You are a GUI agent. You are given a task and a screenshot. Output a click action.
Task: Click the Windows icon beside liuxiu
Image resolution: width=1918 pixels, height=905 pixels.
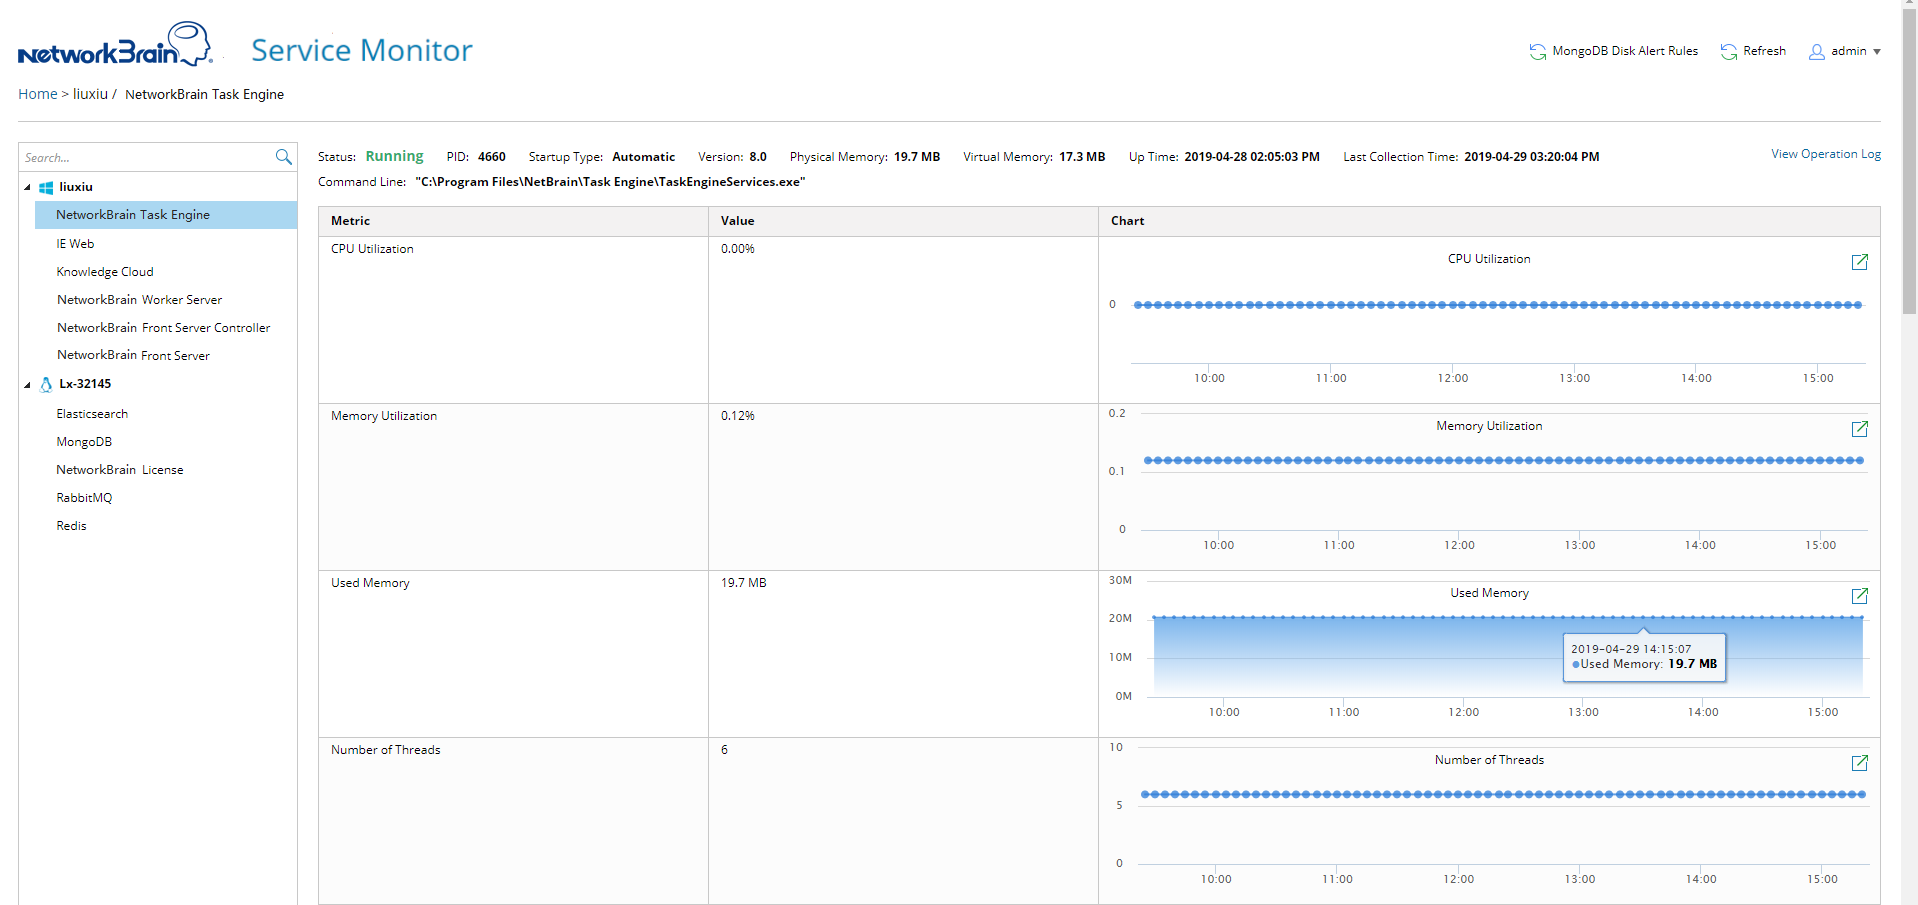(46, 187)
